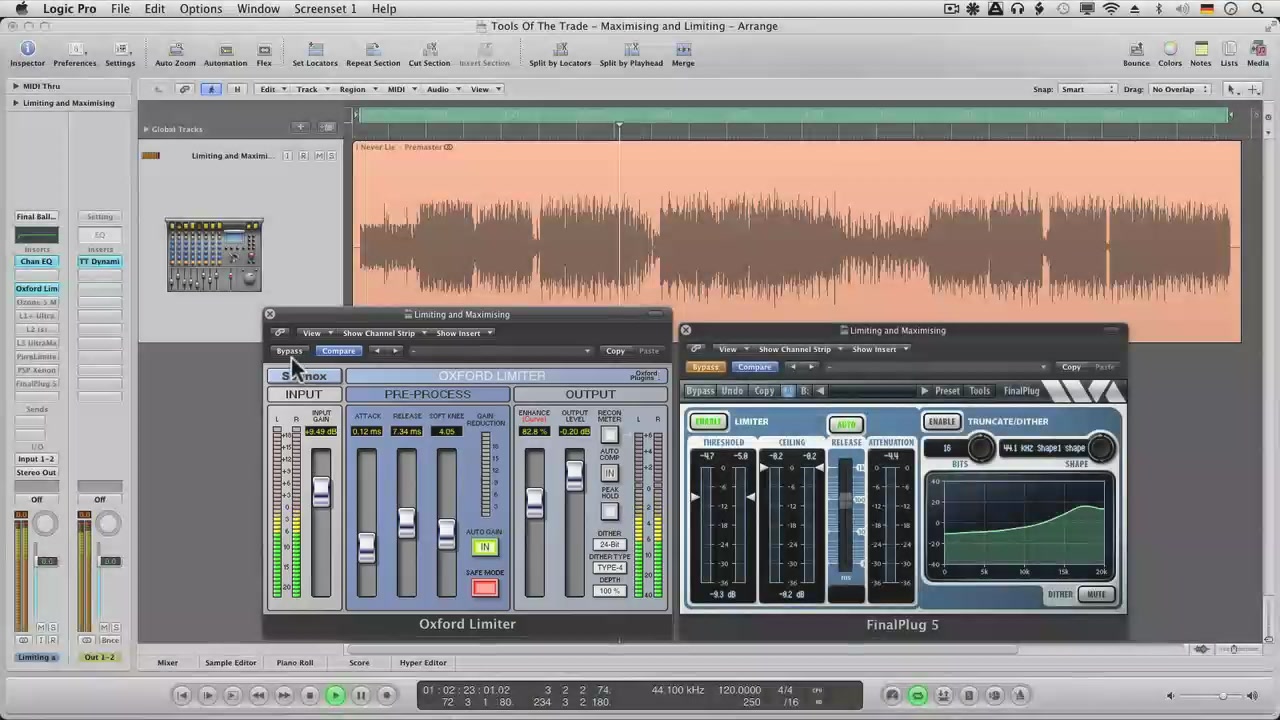This screenshot has width=1280, height=720.
Task: Click the transport Pause button
Action: coord(361,695)
